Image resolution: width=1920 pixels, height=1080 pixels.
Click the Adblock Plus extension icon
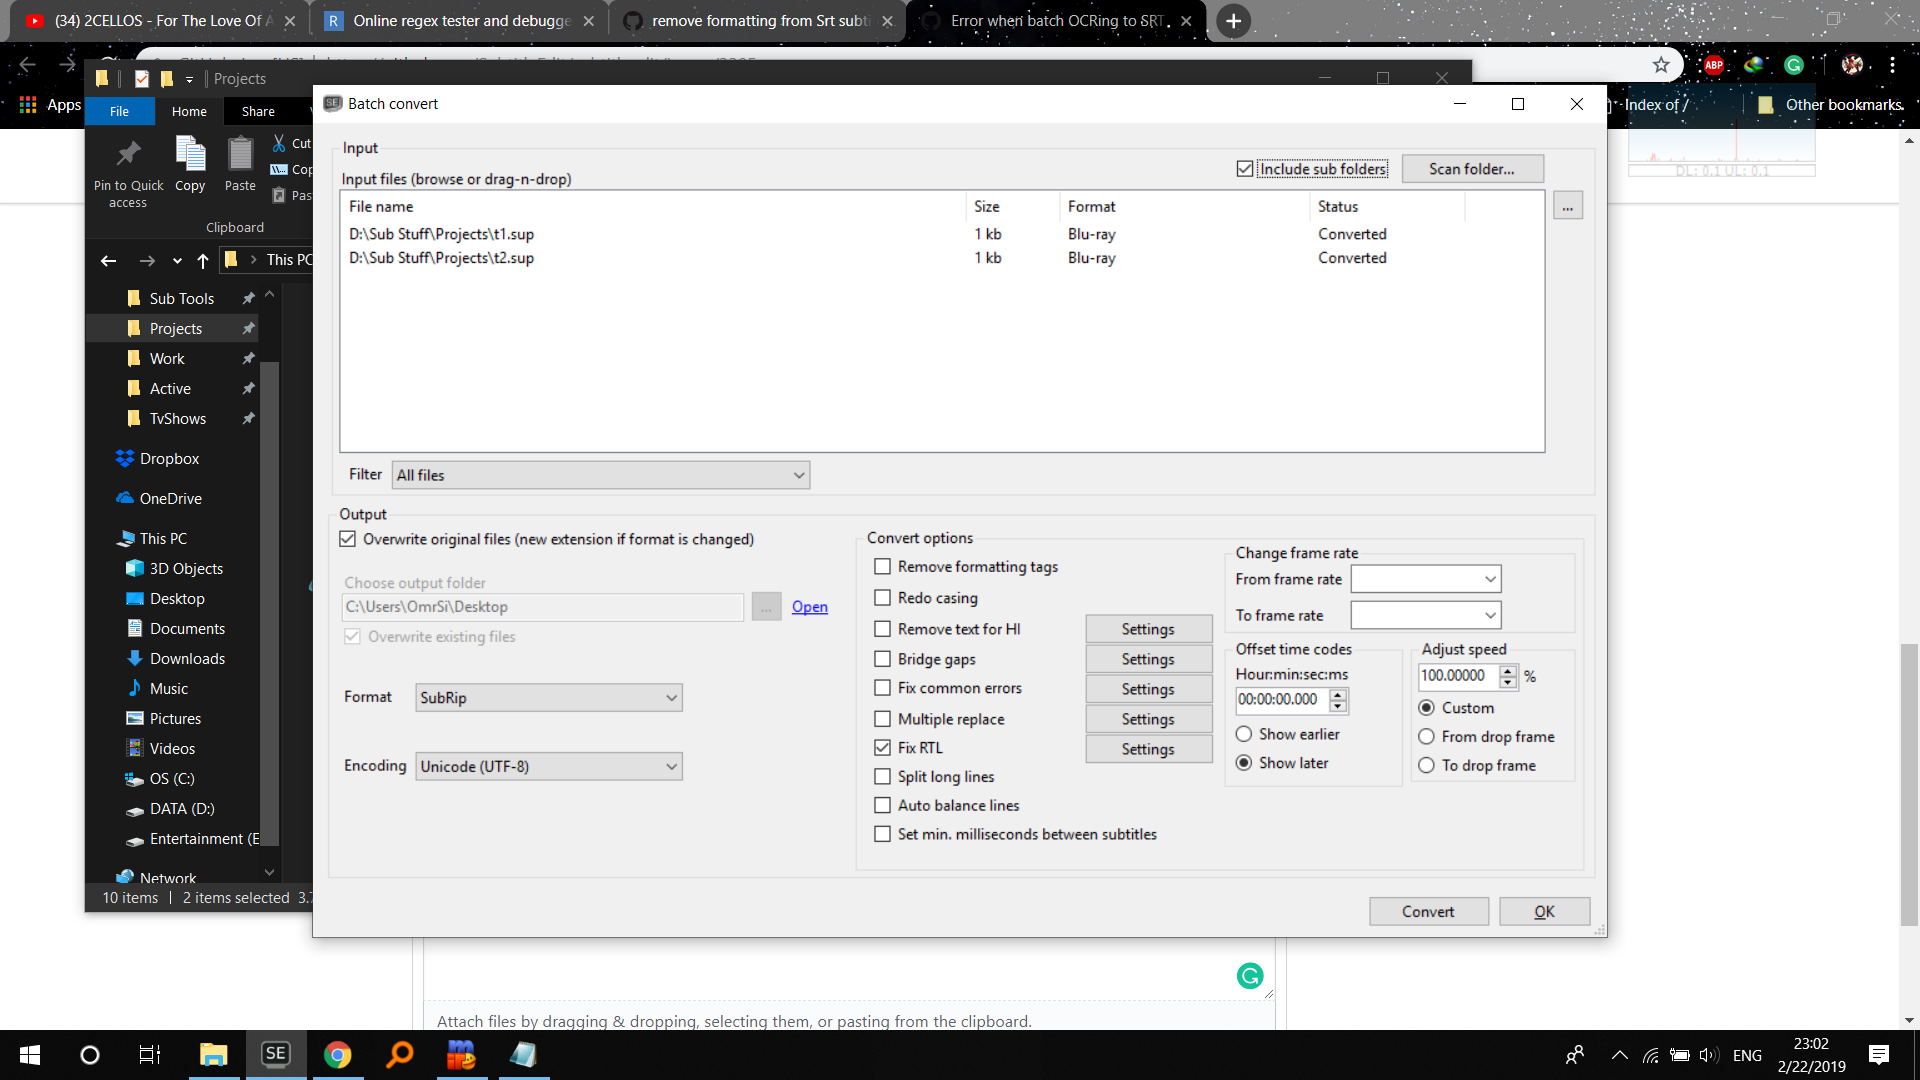click(x=1714, y=64)
